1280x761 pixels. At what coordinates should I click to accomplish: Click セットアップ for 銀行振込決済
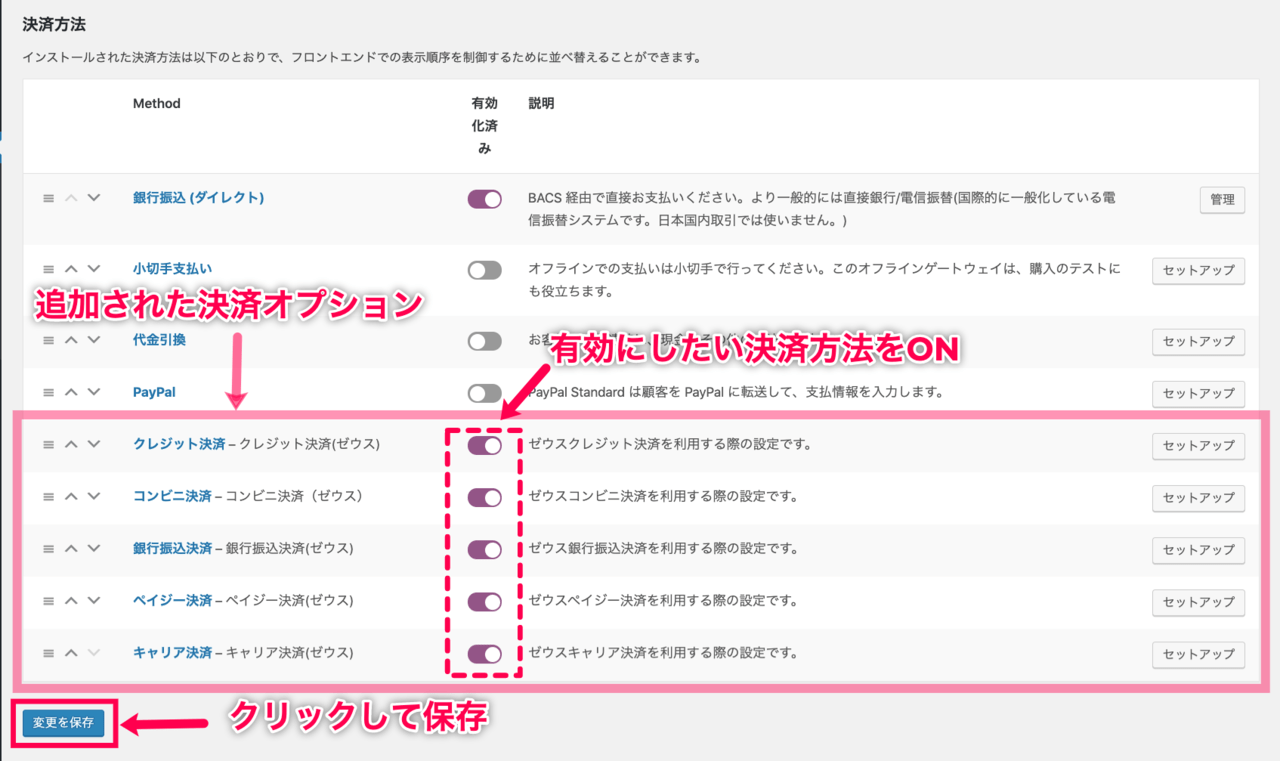(1199, 550)
